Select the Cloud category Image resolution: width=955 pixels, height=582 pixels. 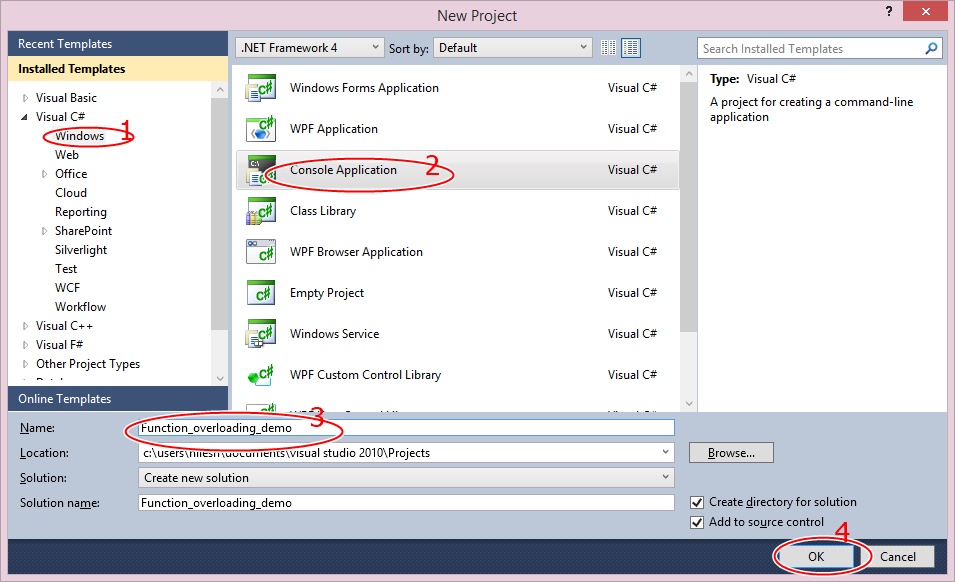click(71, 193)
